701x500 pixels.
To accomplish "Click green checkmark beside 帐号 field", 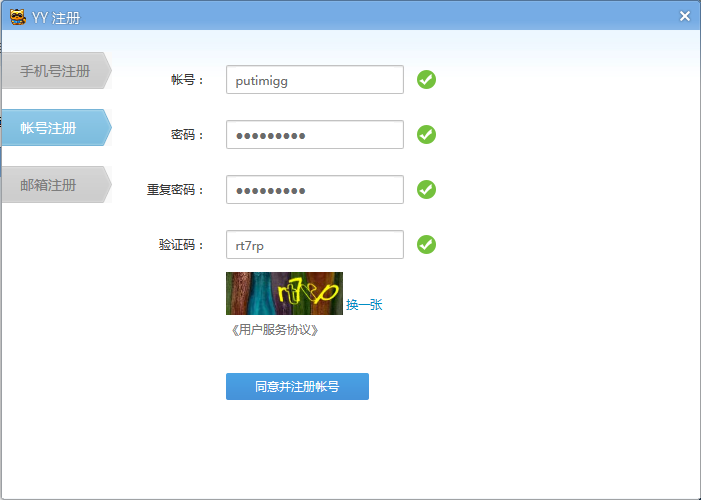I will tap(426, 80).
